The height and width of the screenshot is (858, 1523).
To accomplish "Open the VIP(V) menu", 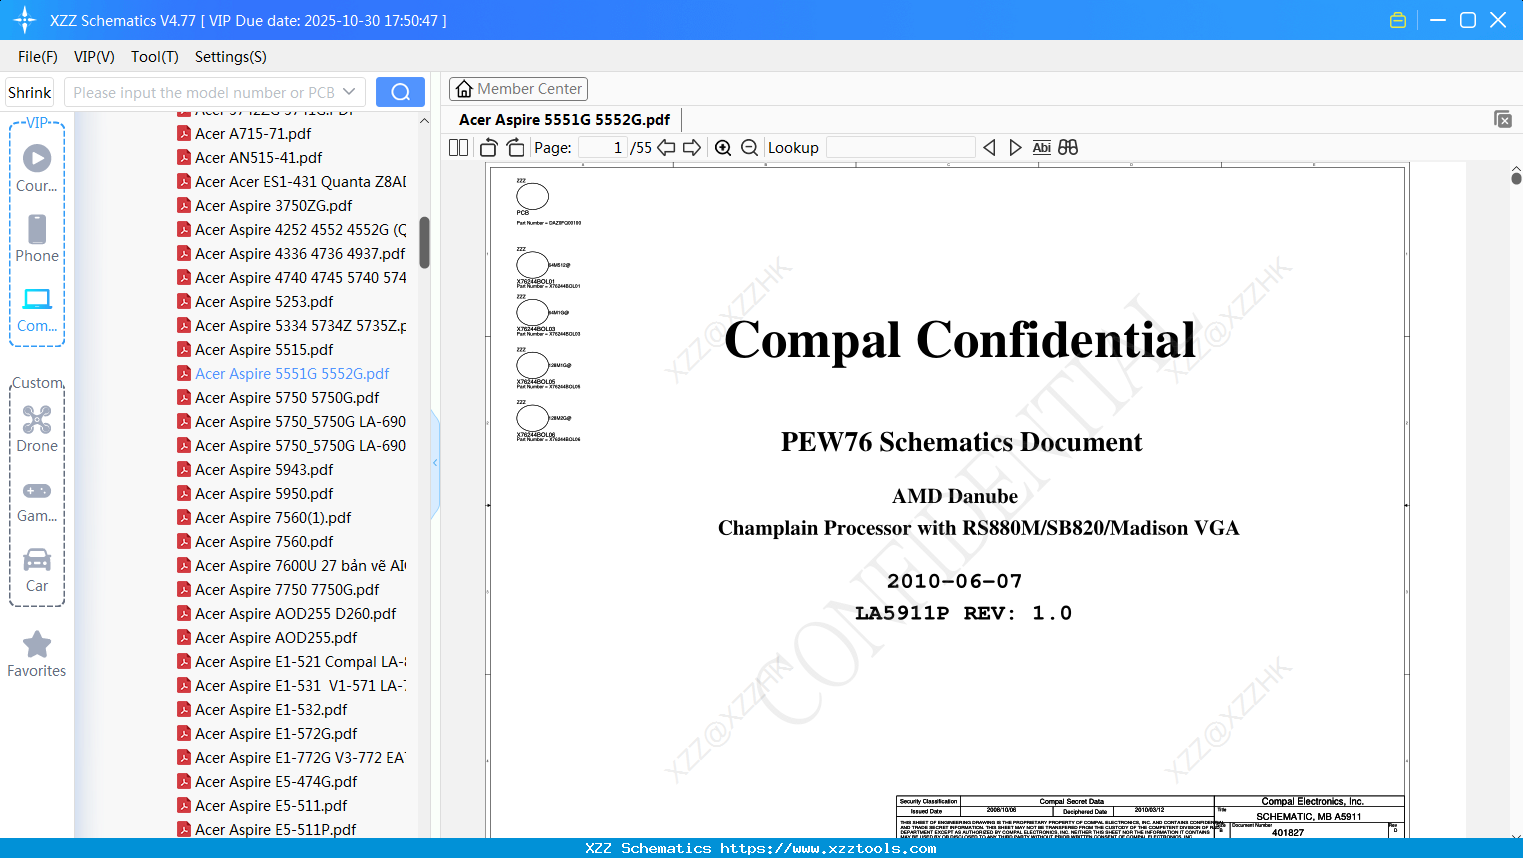I will (94, 57).
